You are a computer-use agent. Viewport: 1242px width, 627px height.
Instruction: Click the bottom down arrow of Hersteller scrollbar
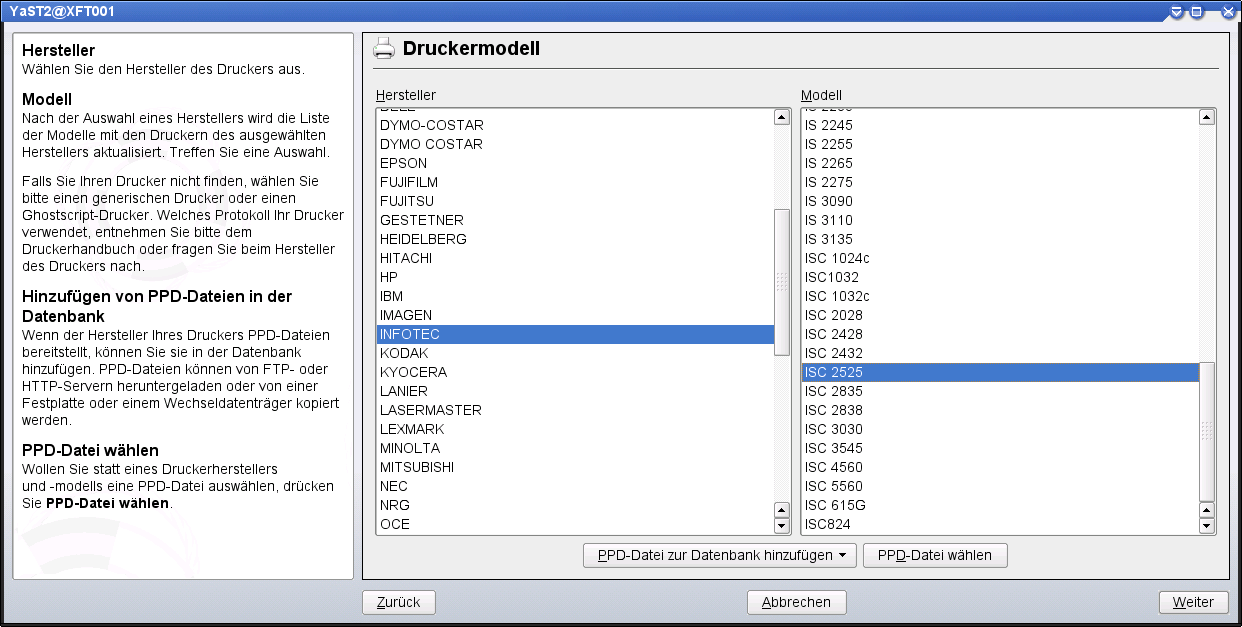(782, 525)
